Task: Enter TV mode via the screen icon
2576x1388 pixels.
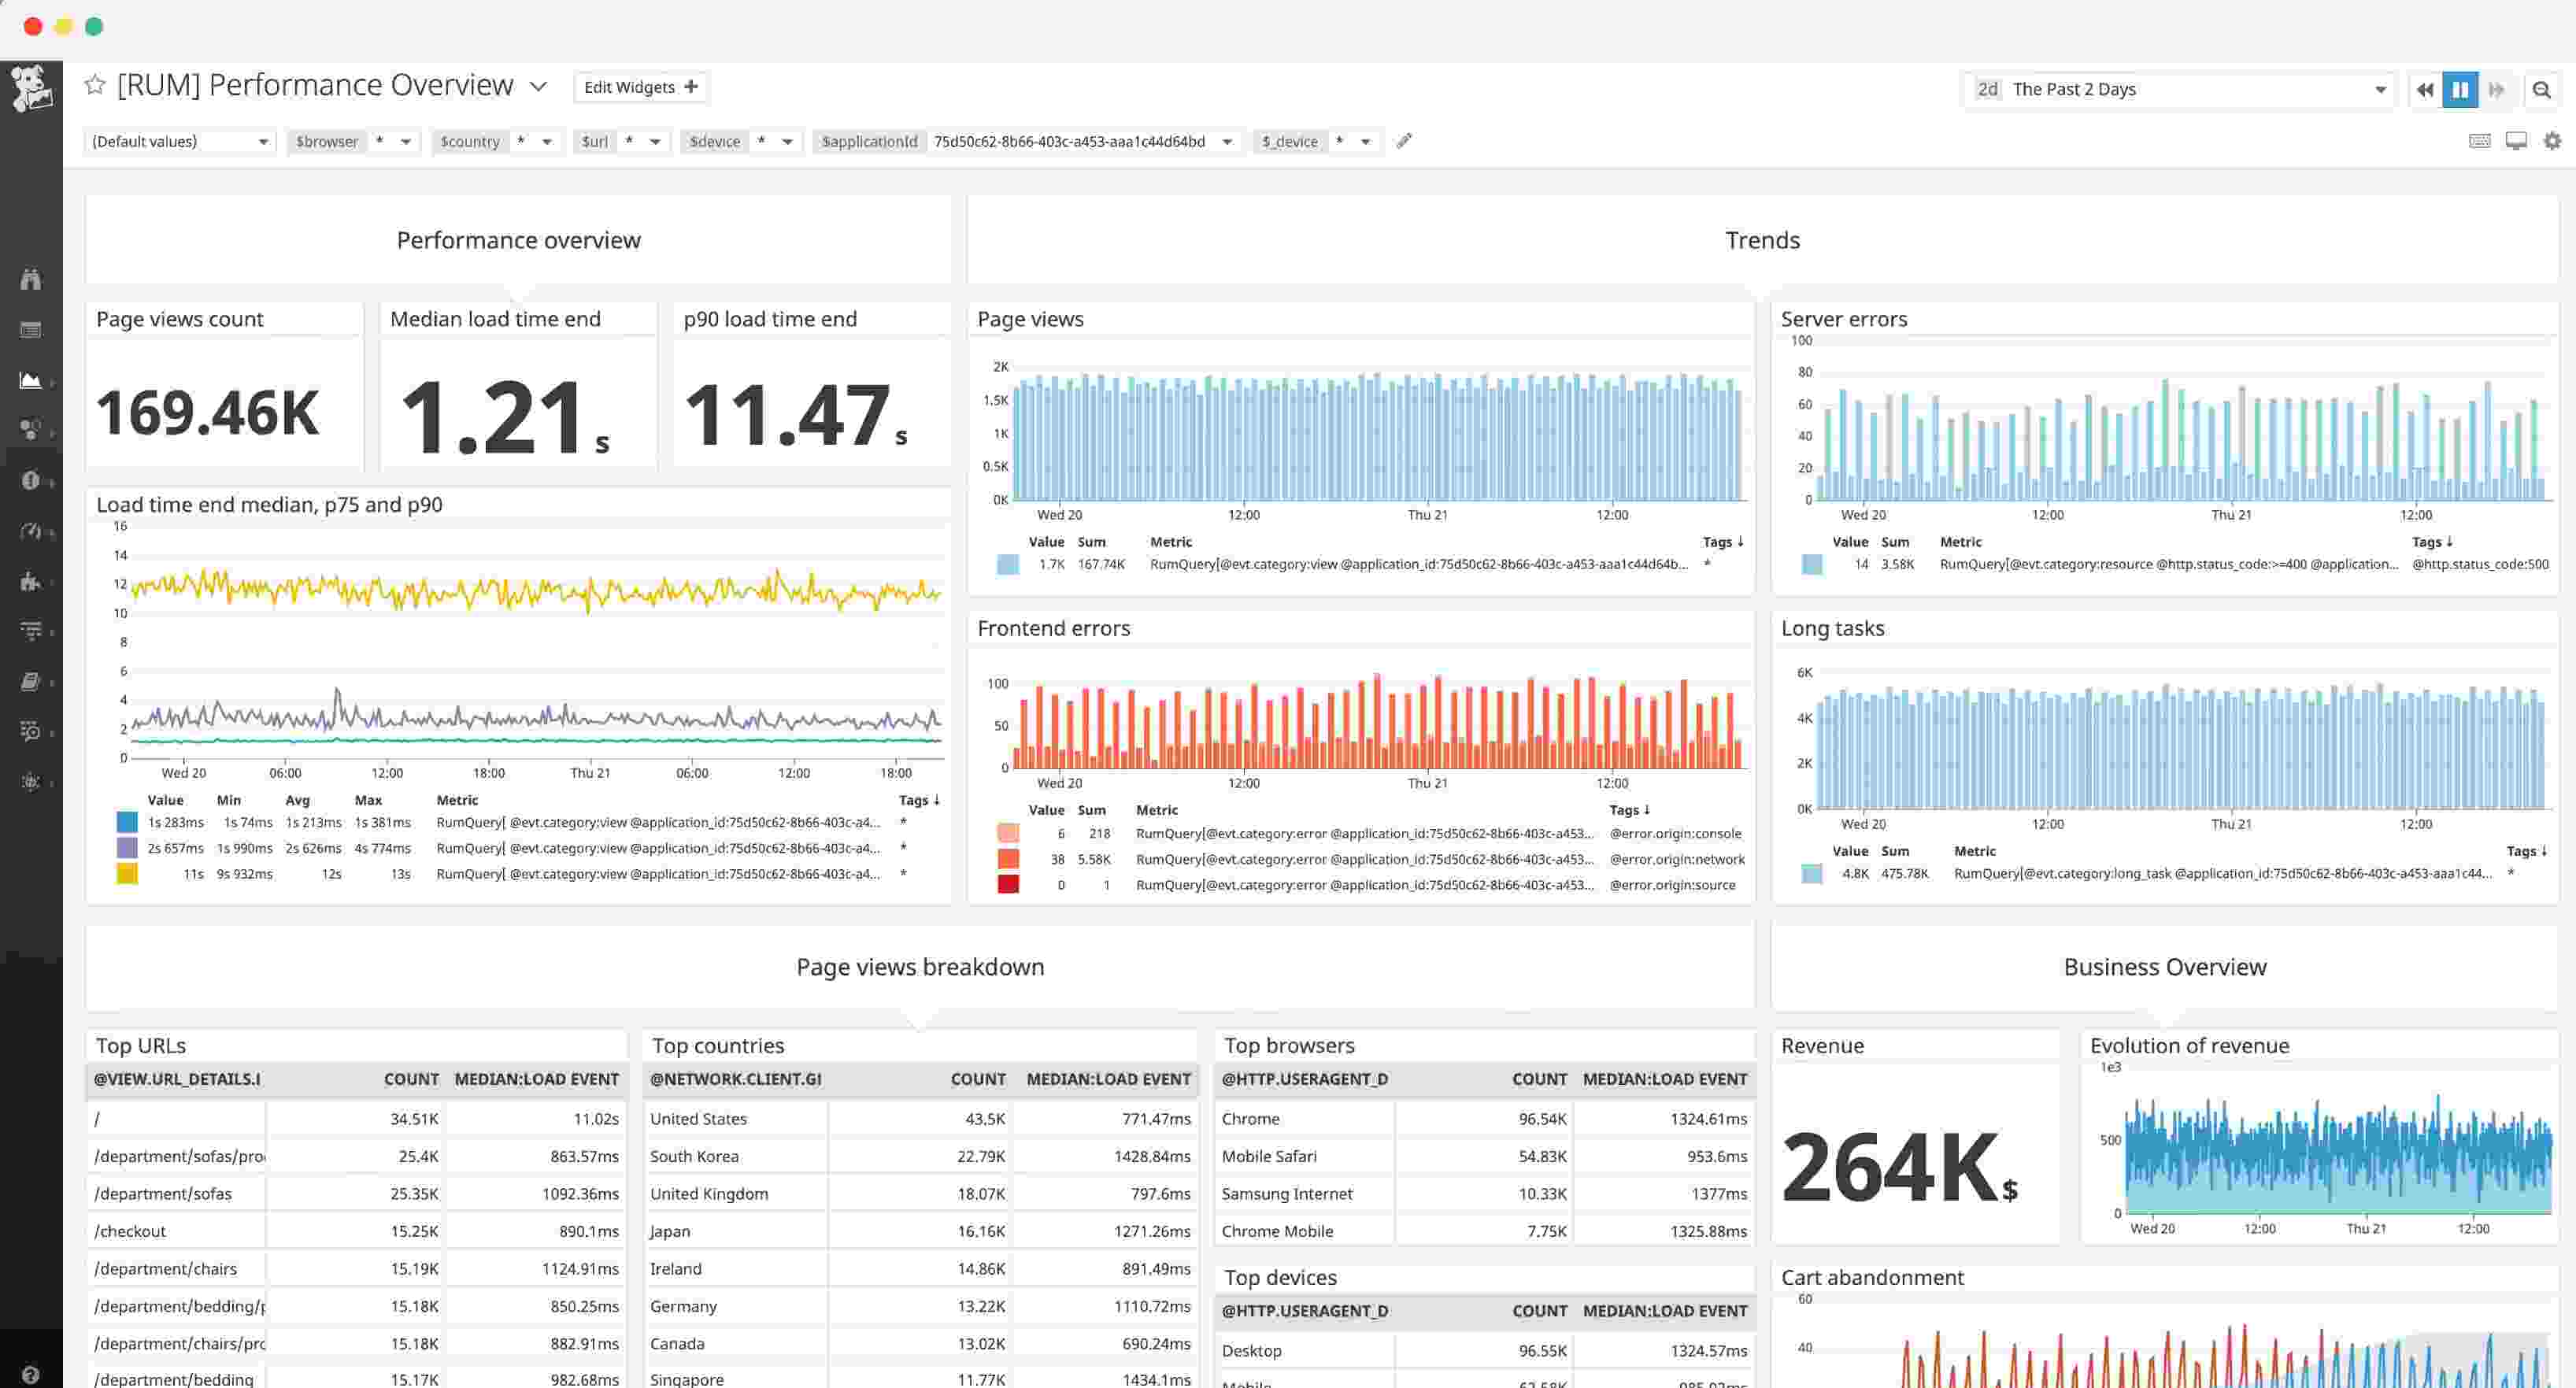Action: 2515,141
